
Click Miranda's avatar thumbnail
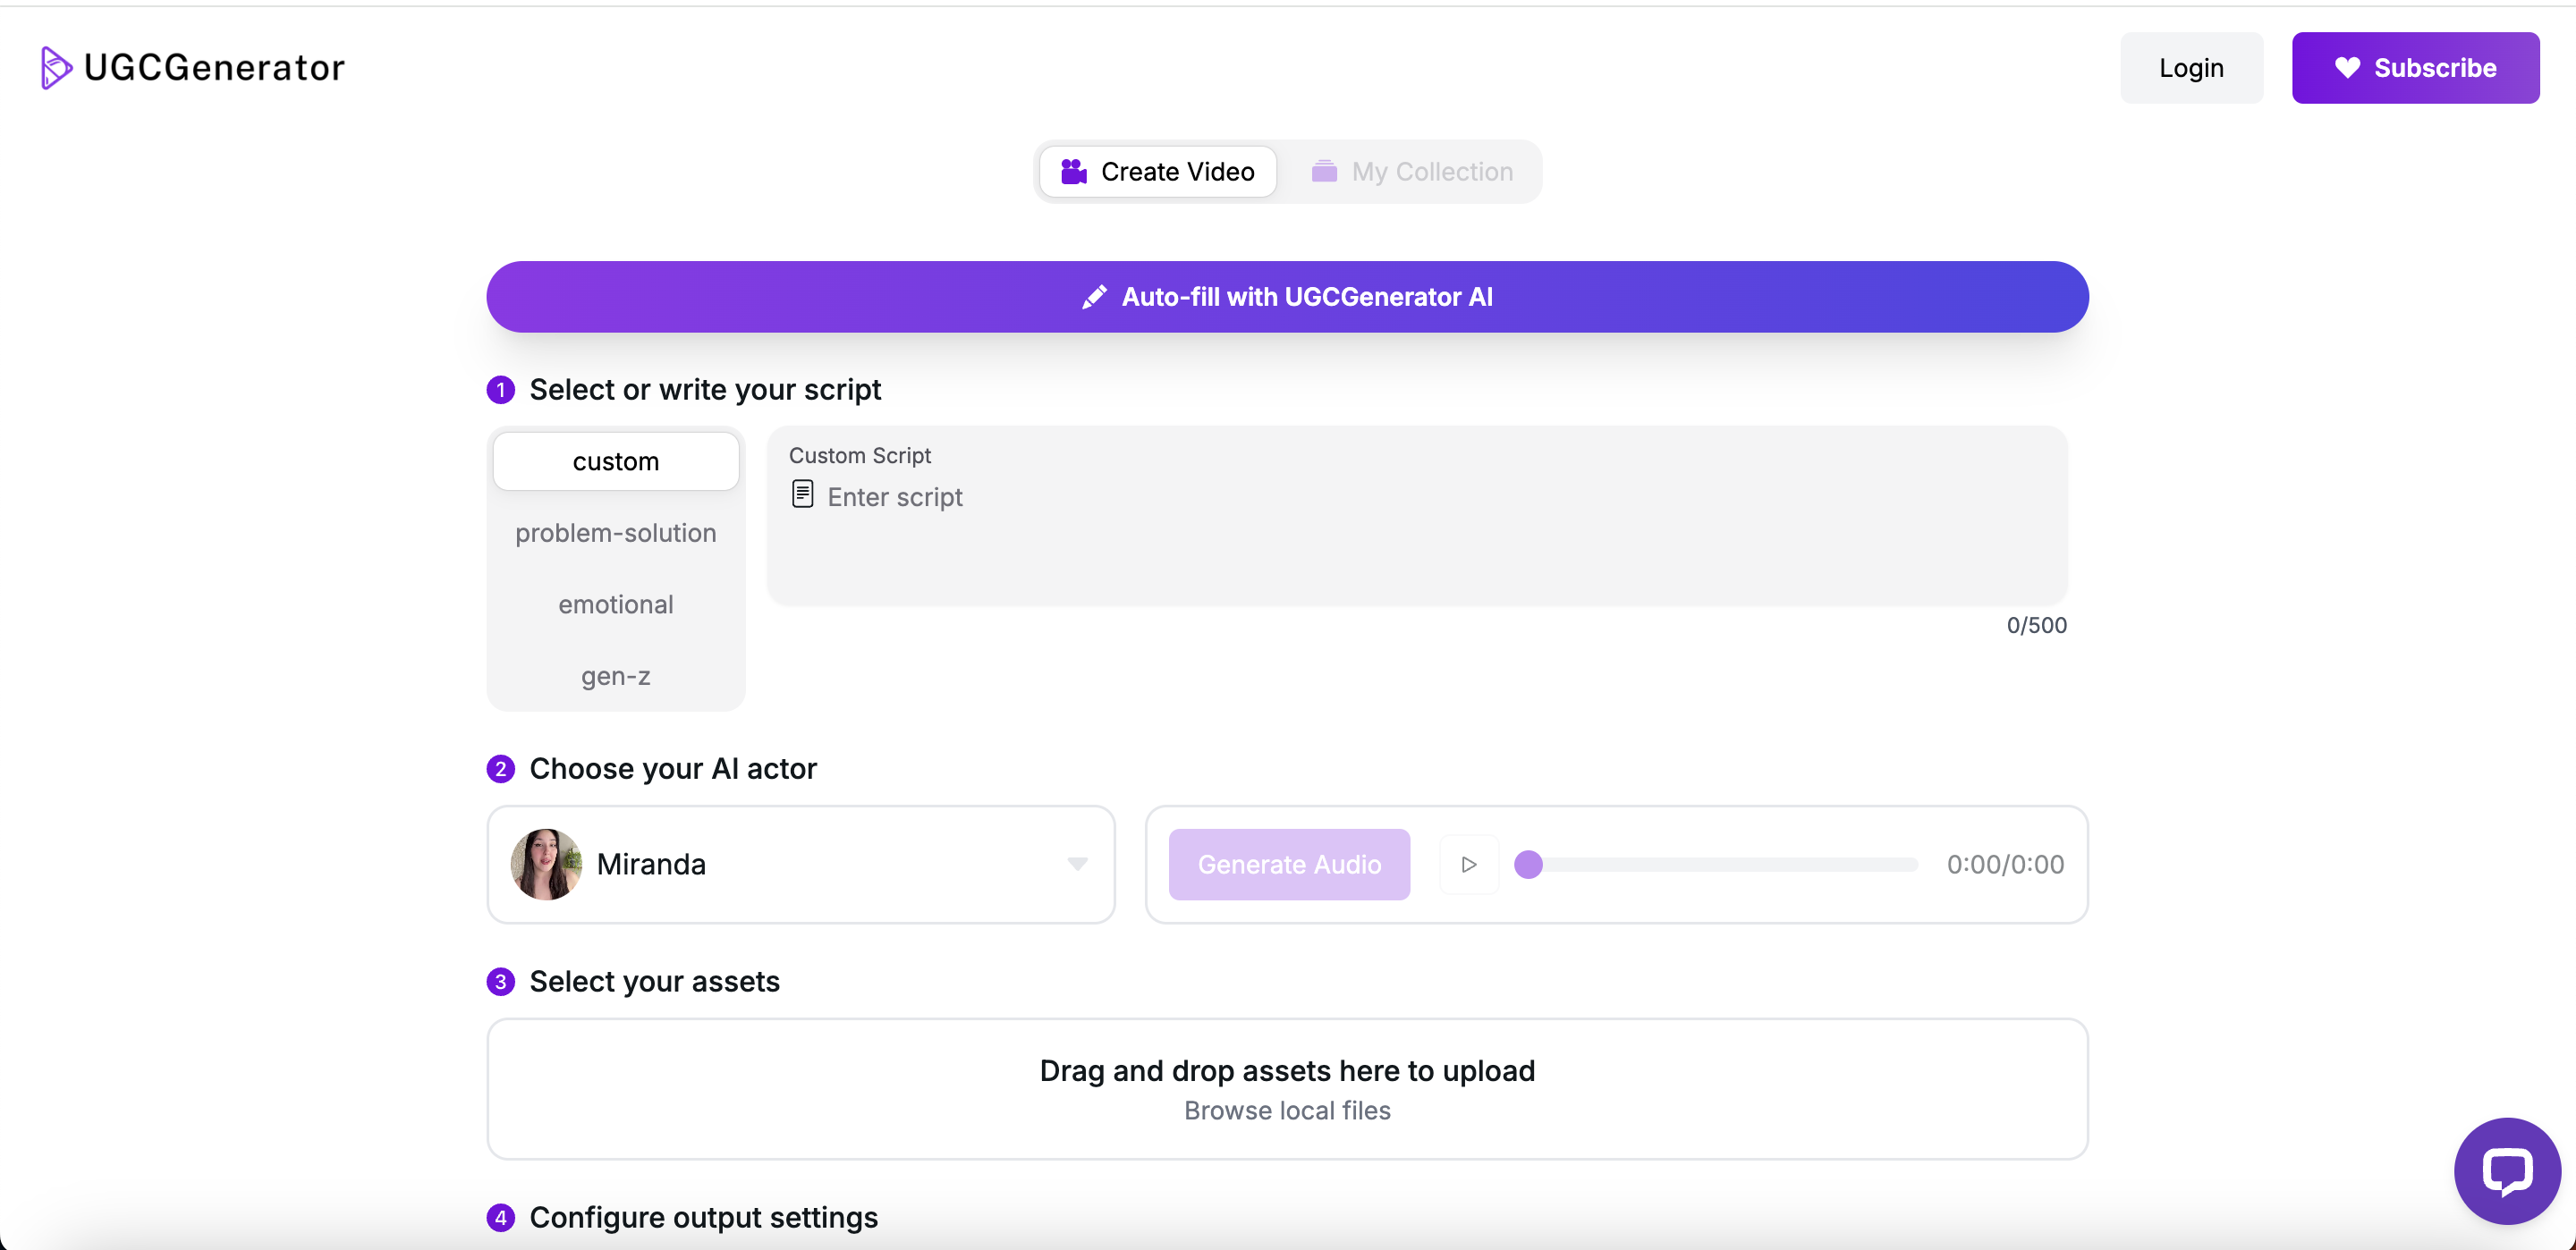click(546, 864)
